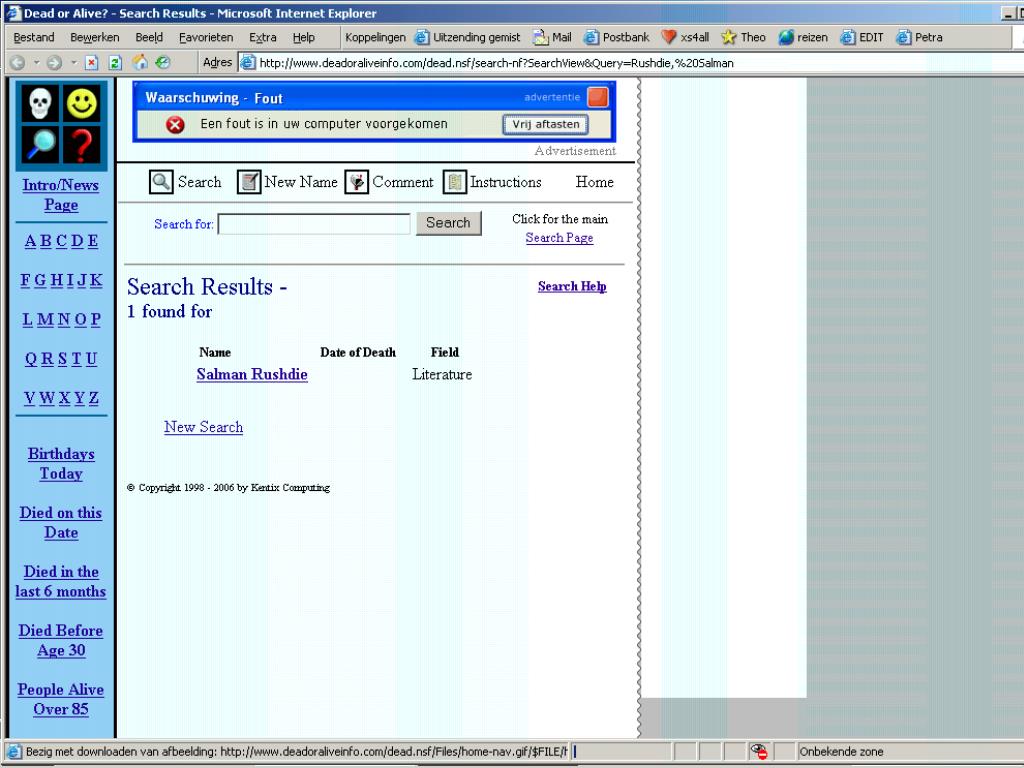Open the Favorieten menu
The image size is (1024, 768).
click(x=206, y=37)
